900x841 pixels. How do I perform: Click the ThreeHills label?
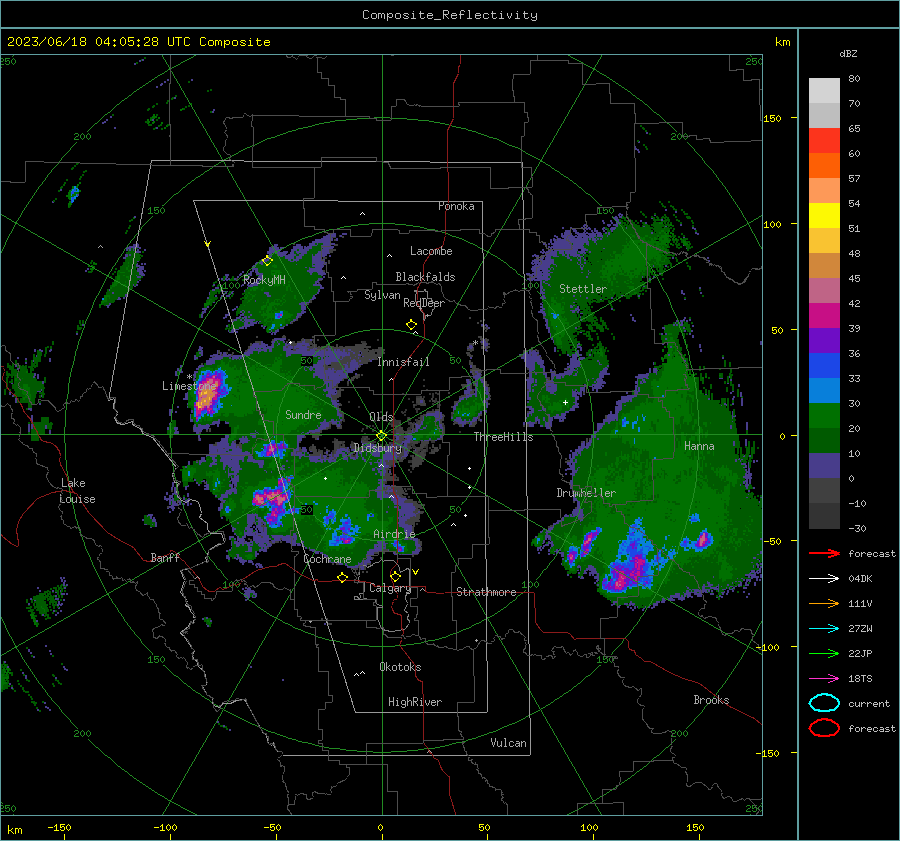pos(503,437)
